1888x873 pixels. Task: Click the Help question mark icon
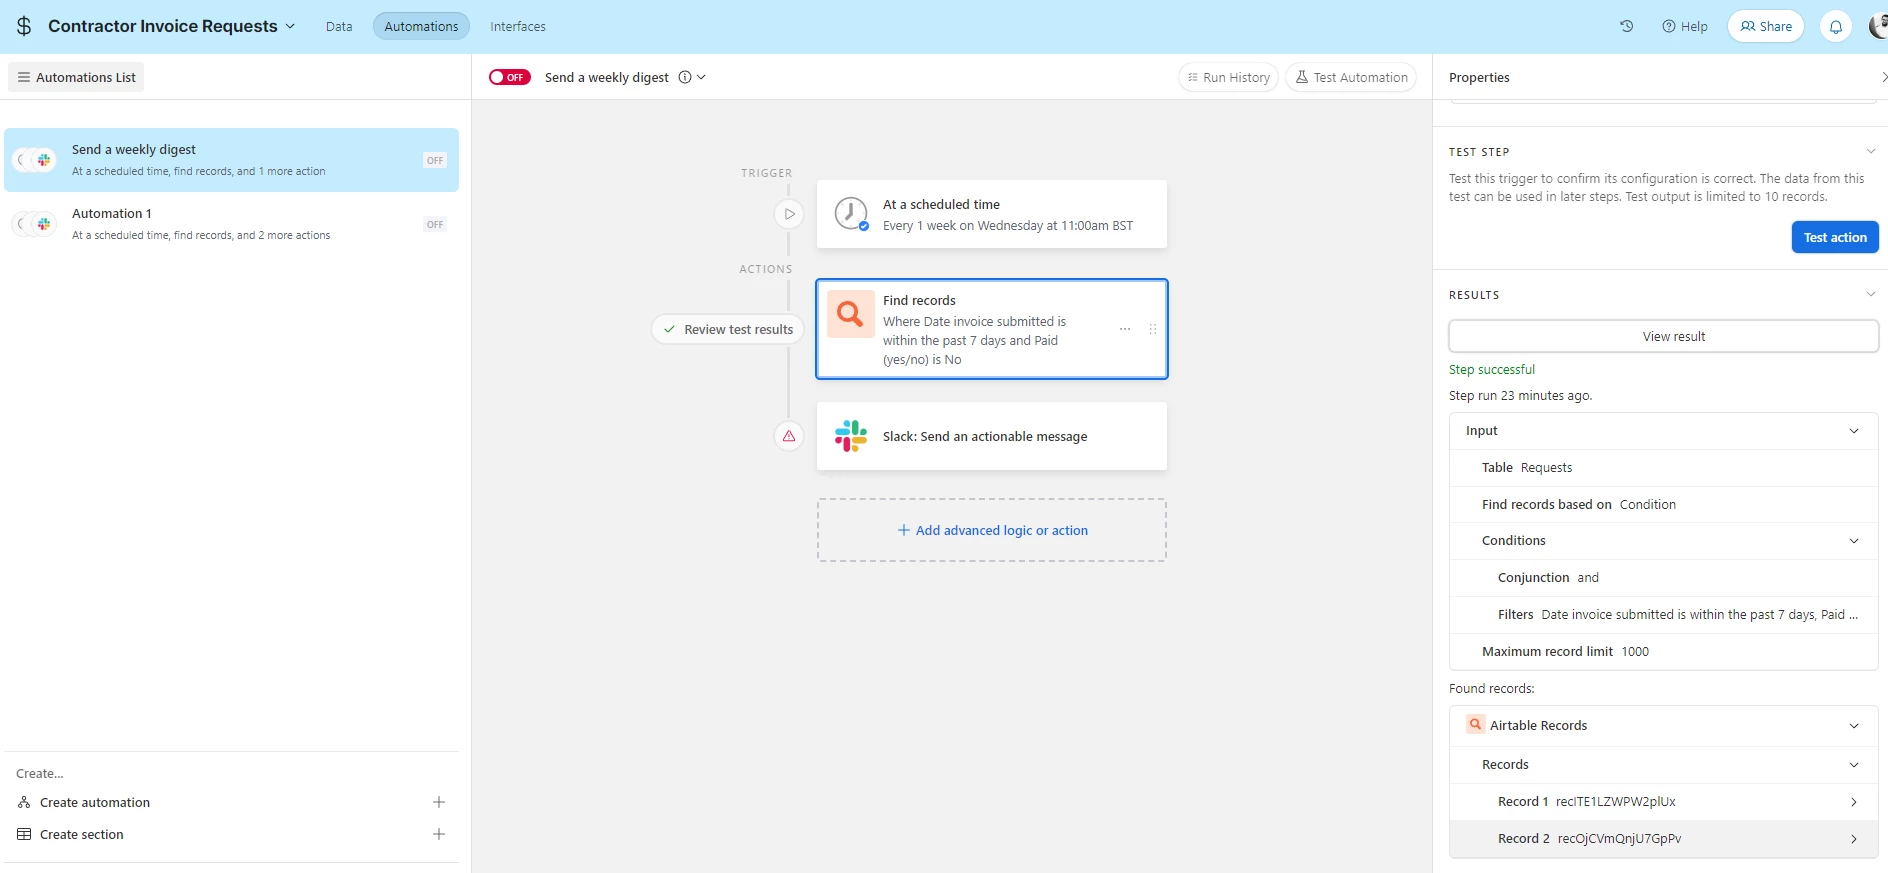[1669, 26]
